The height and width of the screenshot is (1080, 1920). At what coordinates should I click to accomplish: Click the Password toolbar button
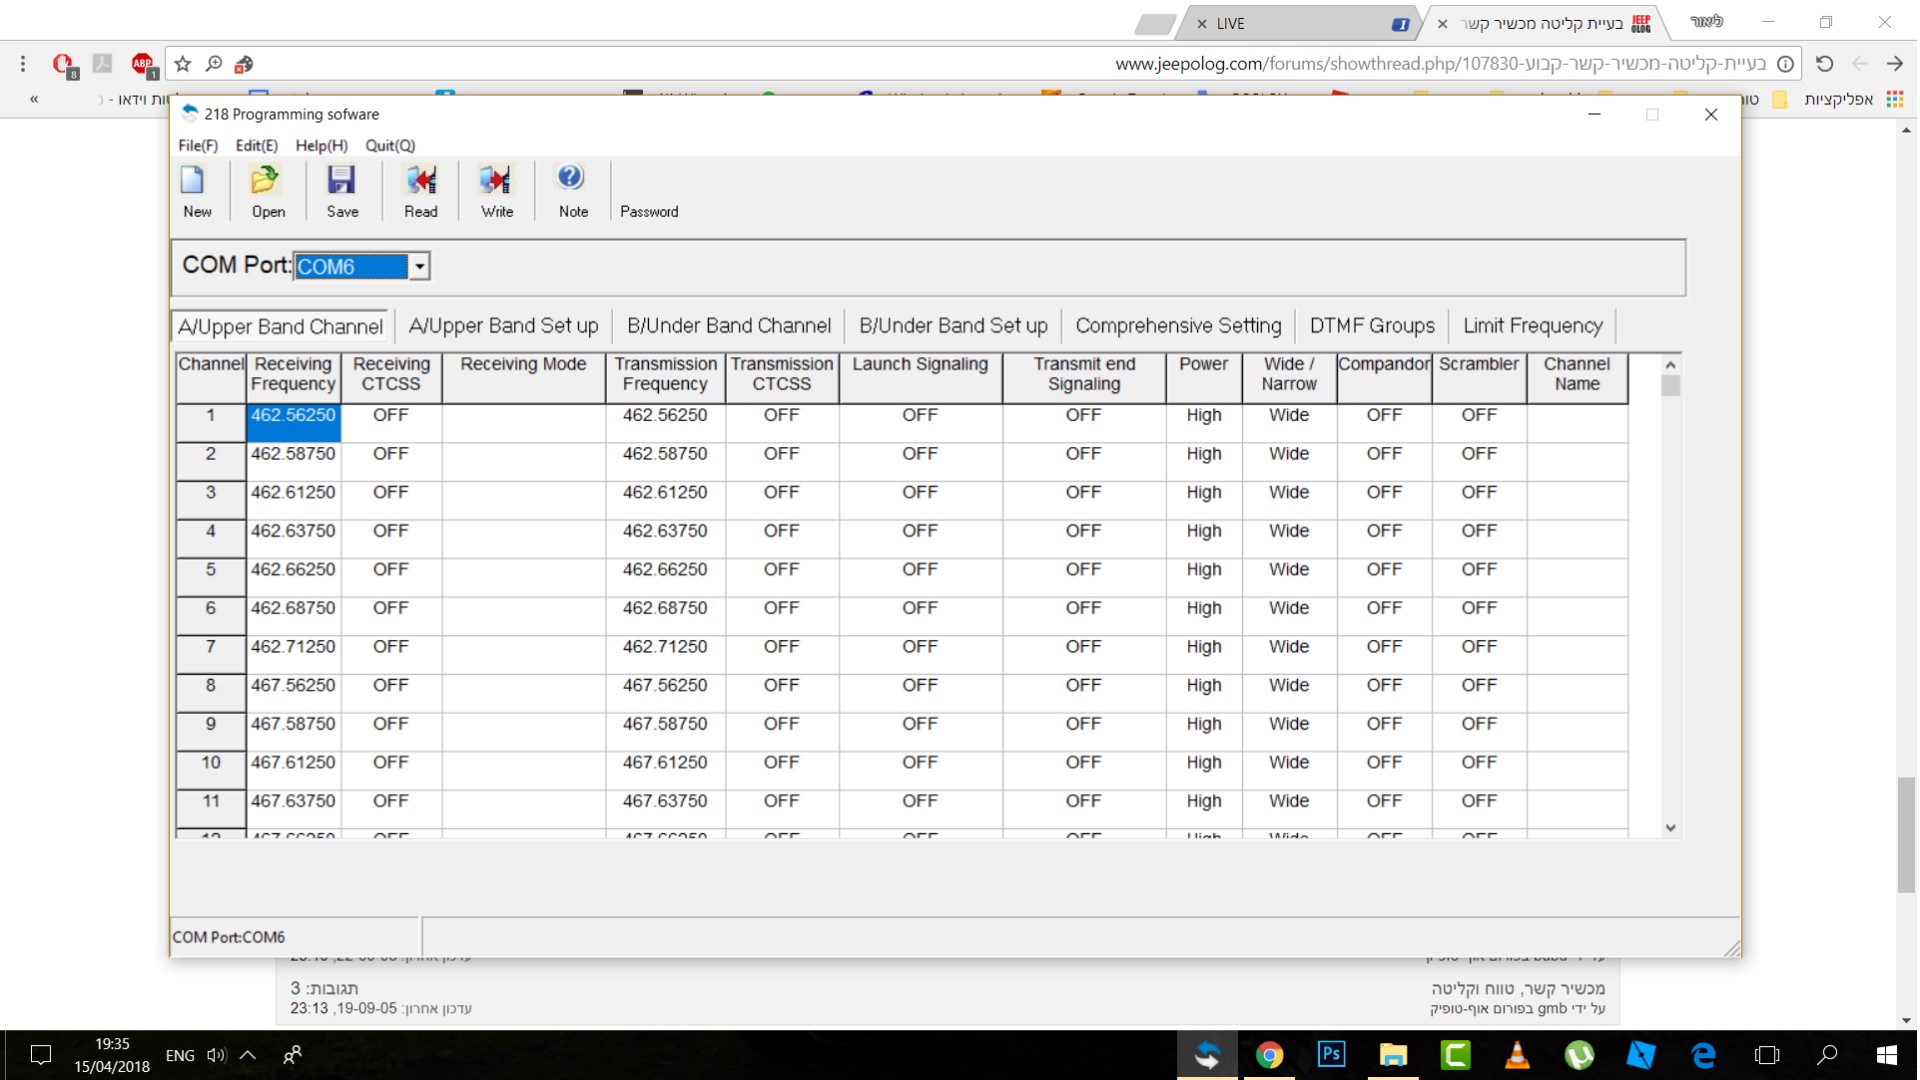648,211
